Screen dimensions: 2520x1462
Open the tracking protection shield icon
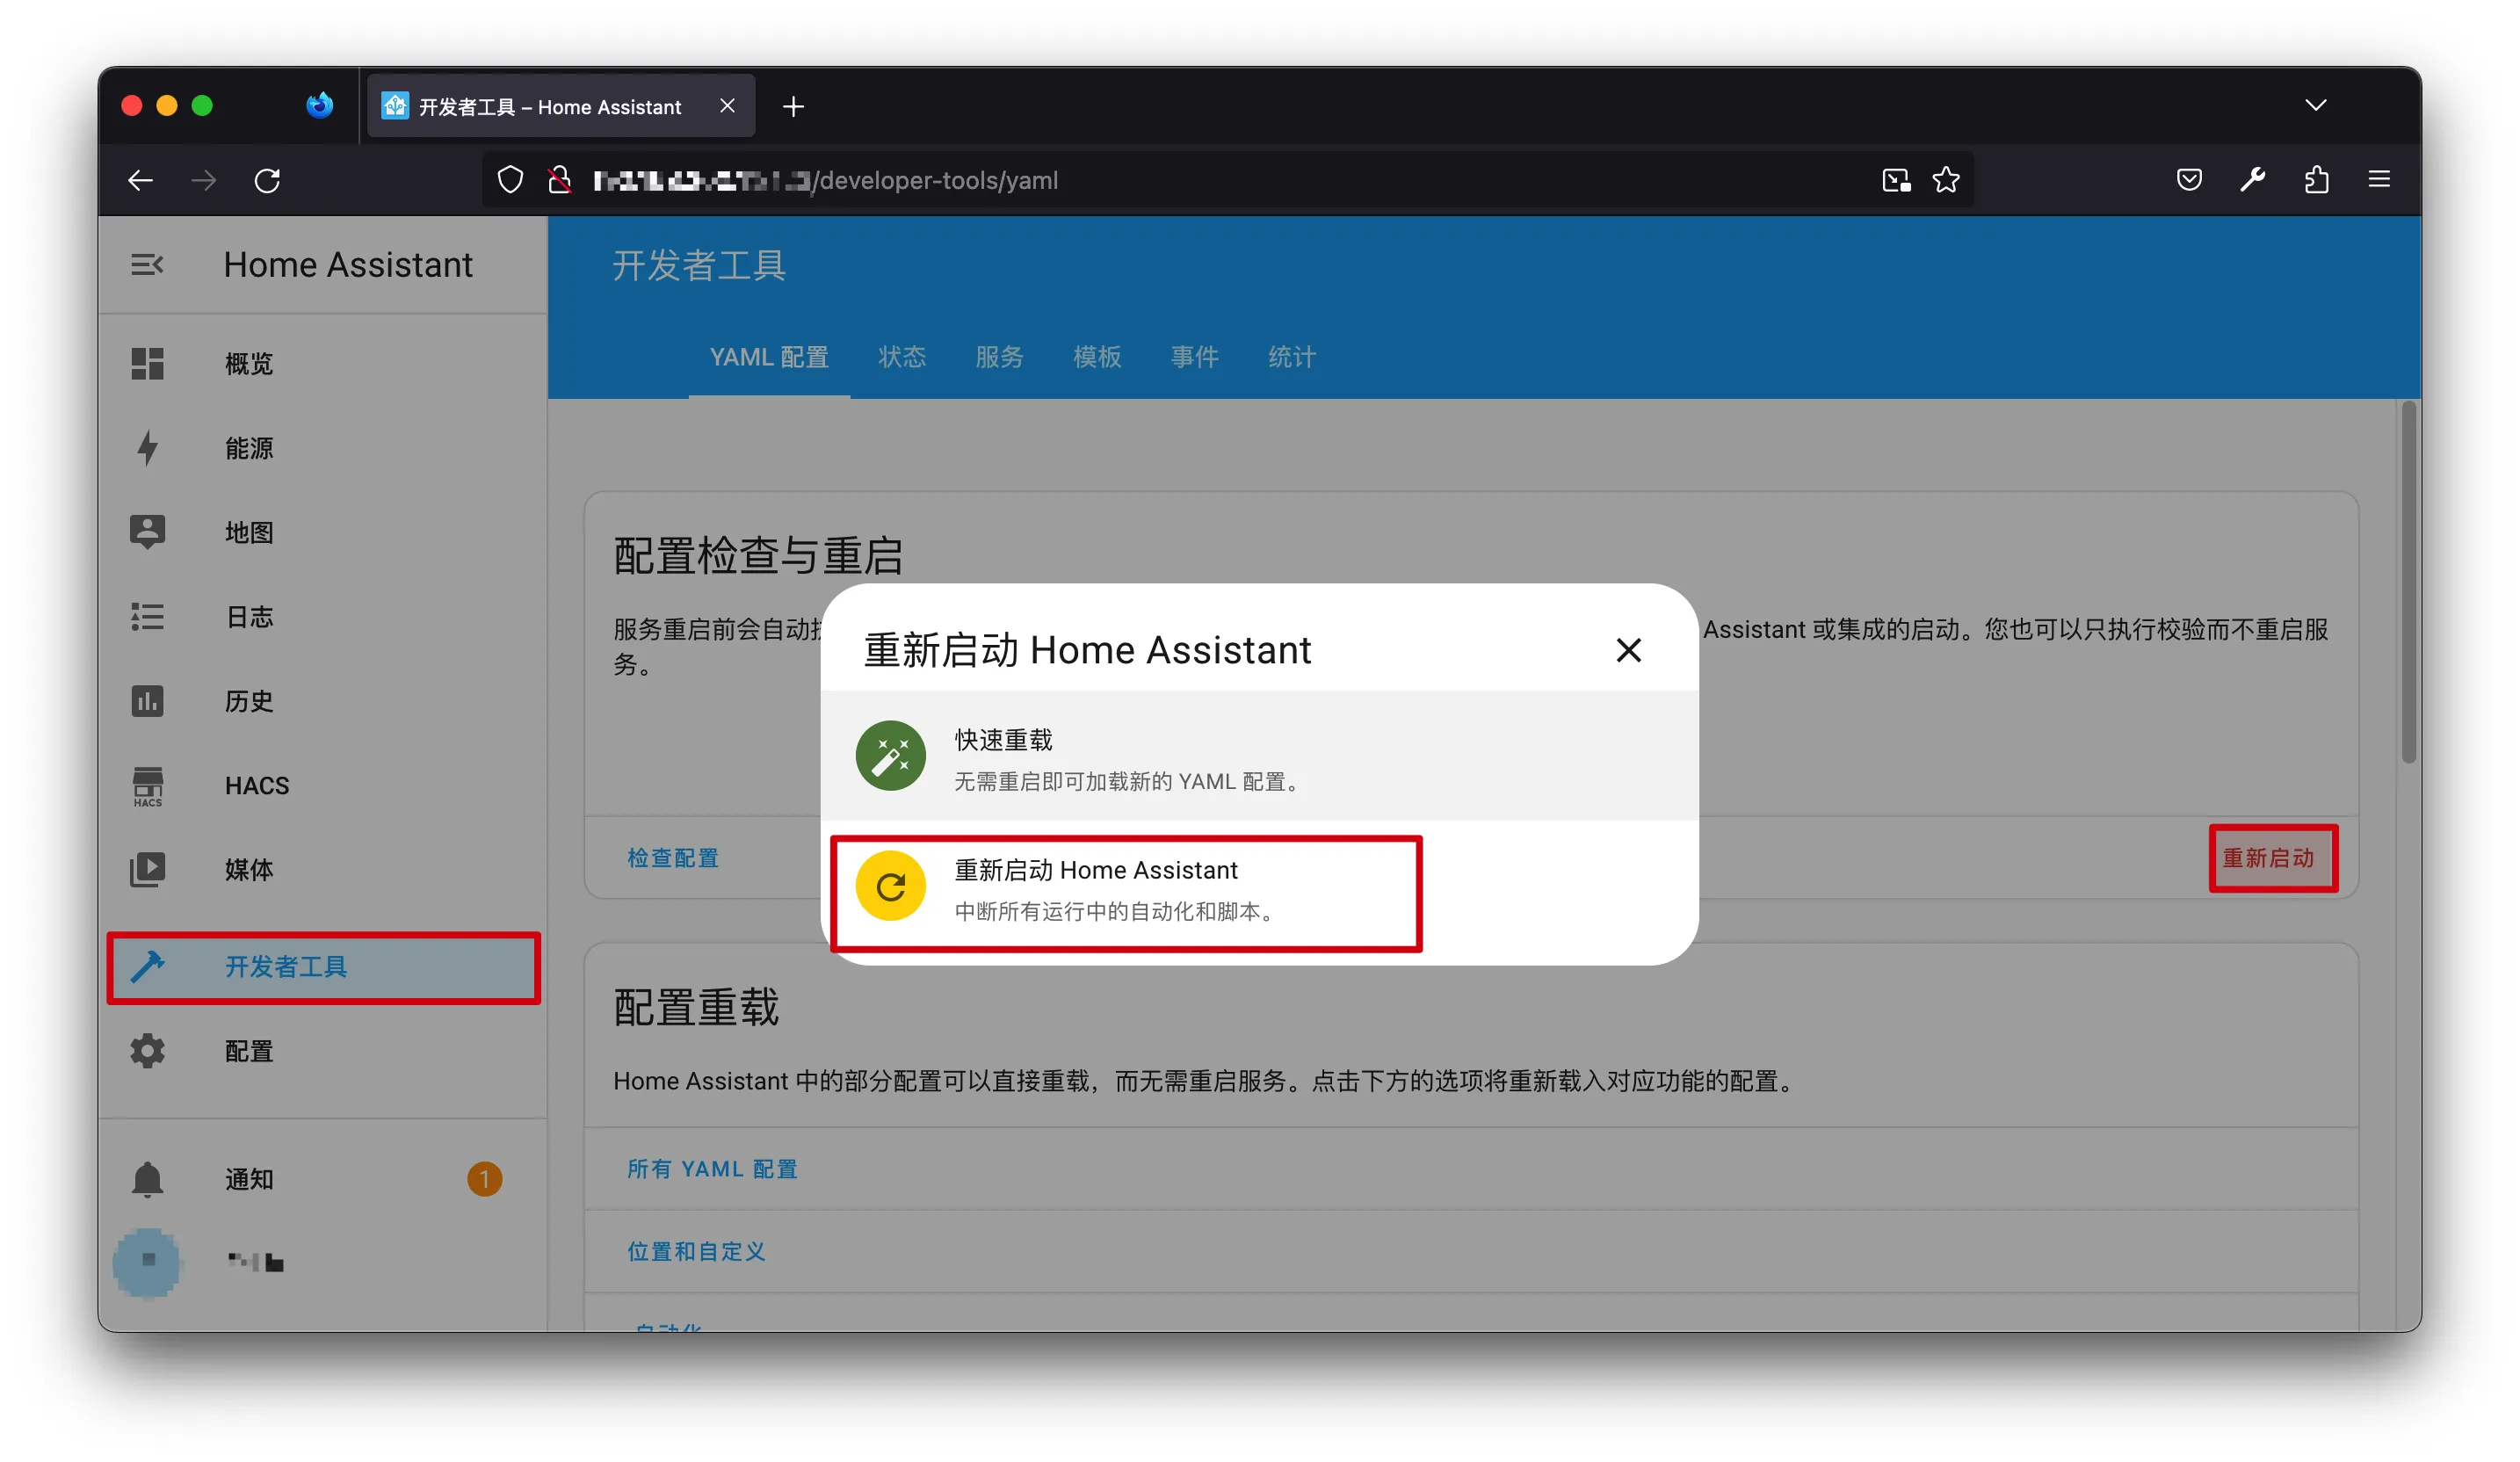[x=510, y=180]
